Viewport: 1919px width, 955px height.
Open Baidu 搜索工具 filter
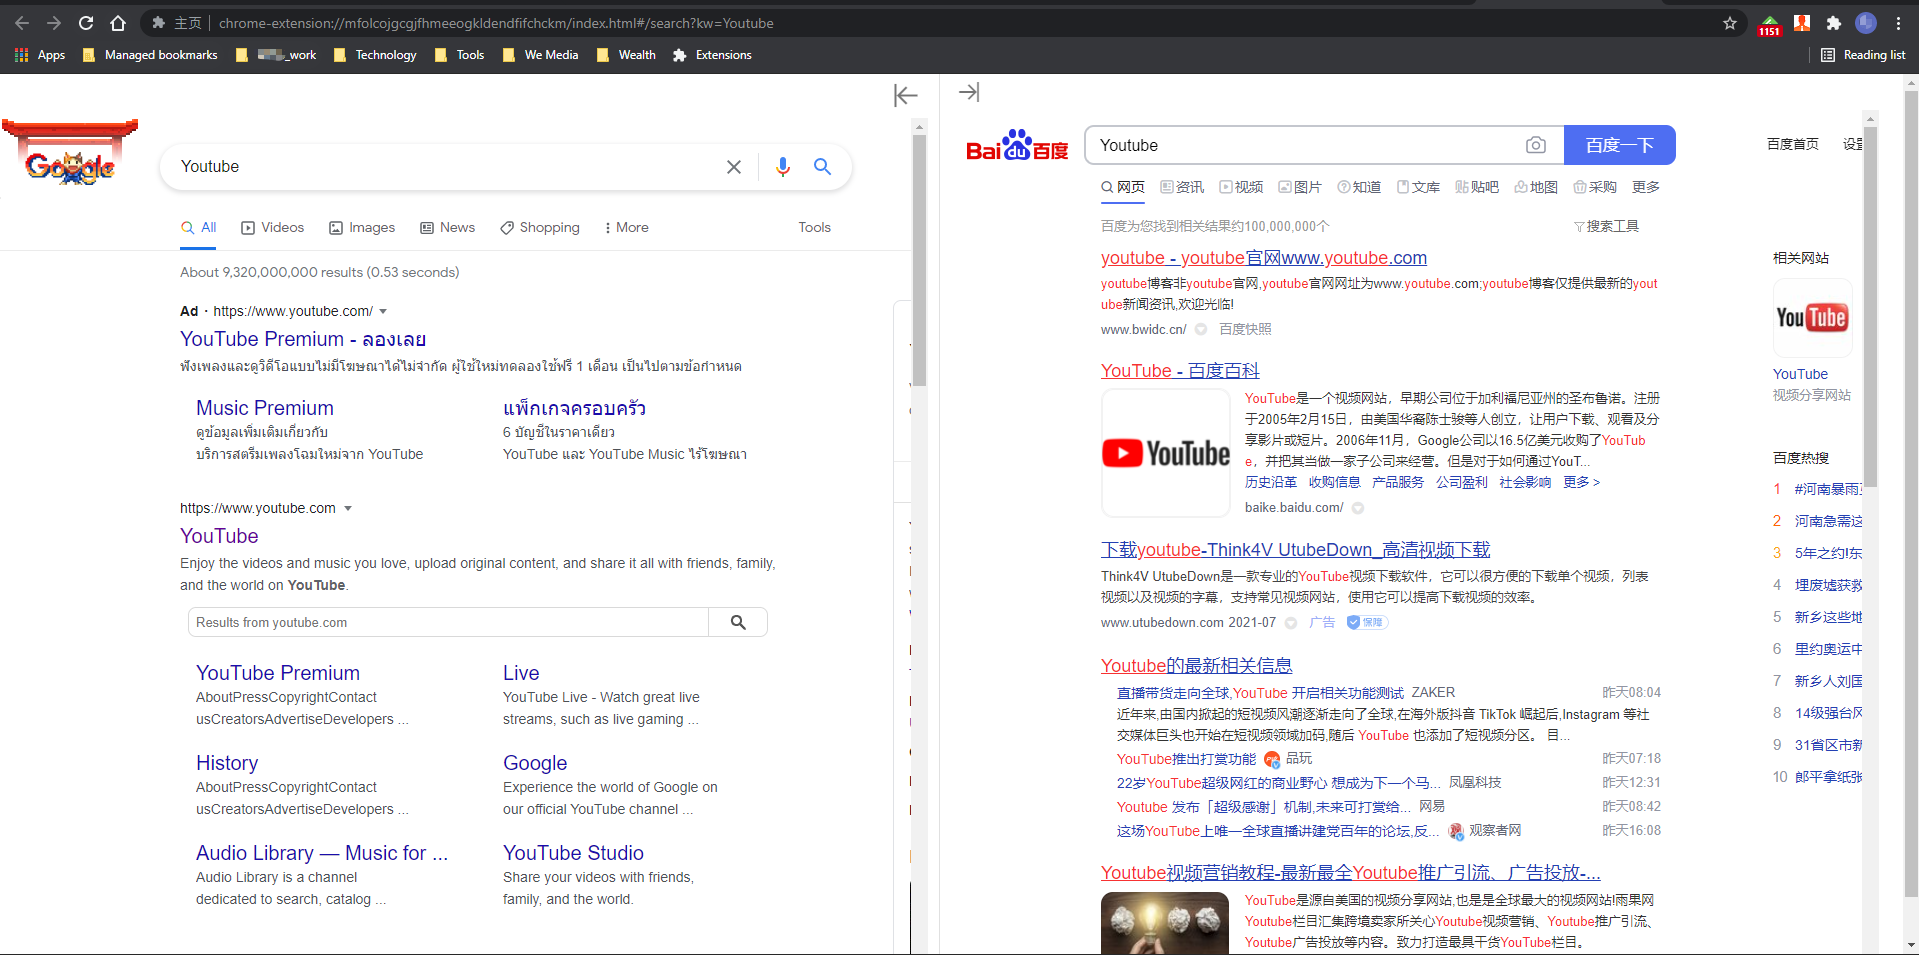(1606, 227)
